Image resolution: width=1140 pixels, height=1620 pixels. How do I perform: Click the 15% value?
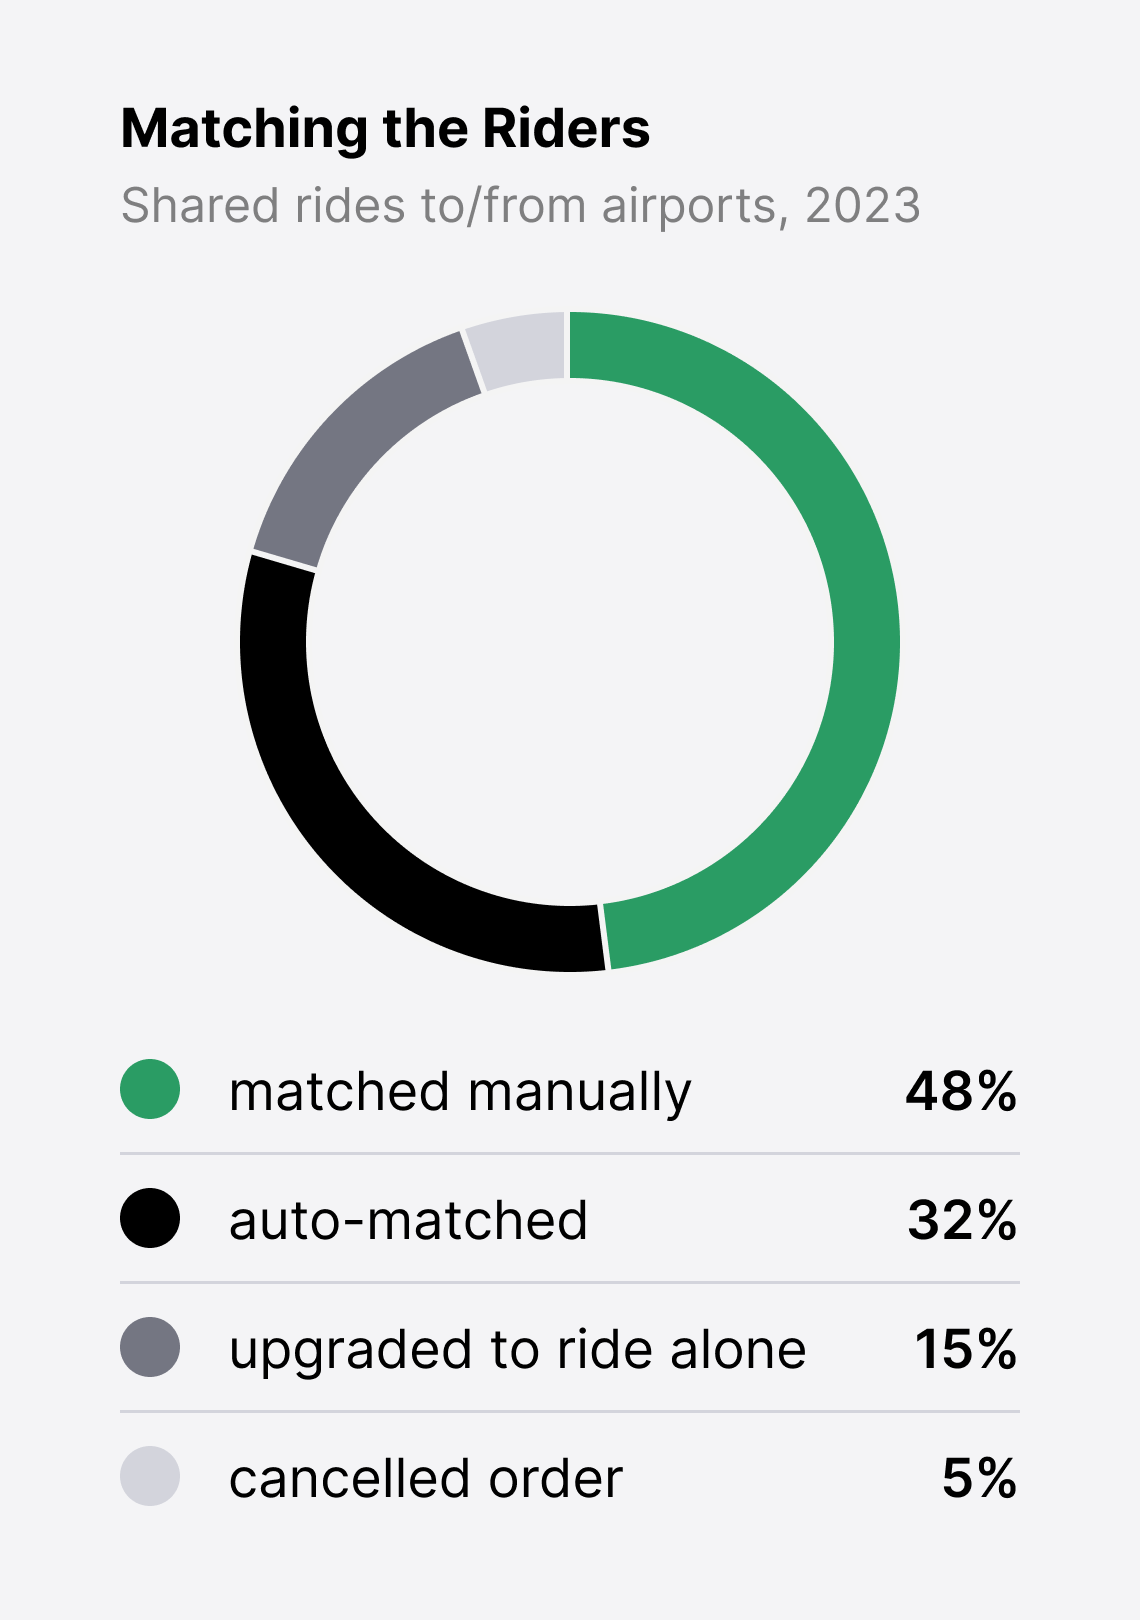[966, 1349]
